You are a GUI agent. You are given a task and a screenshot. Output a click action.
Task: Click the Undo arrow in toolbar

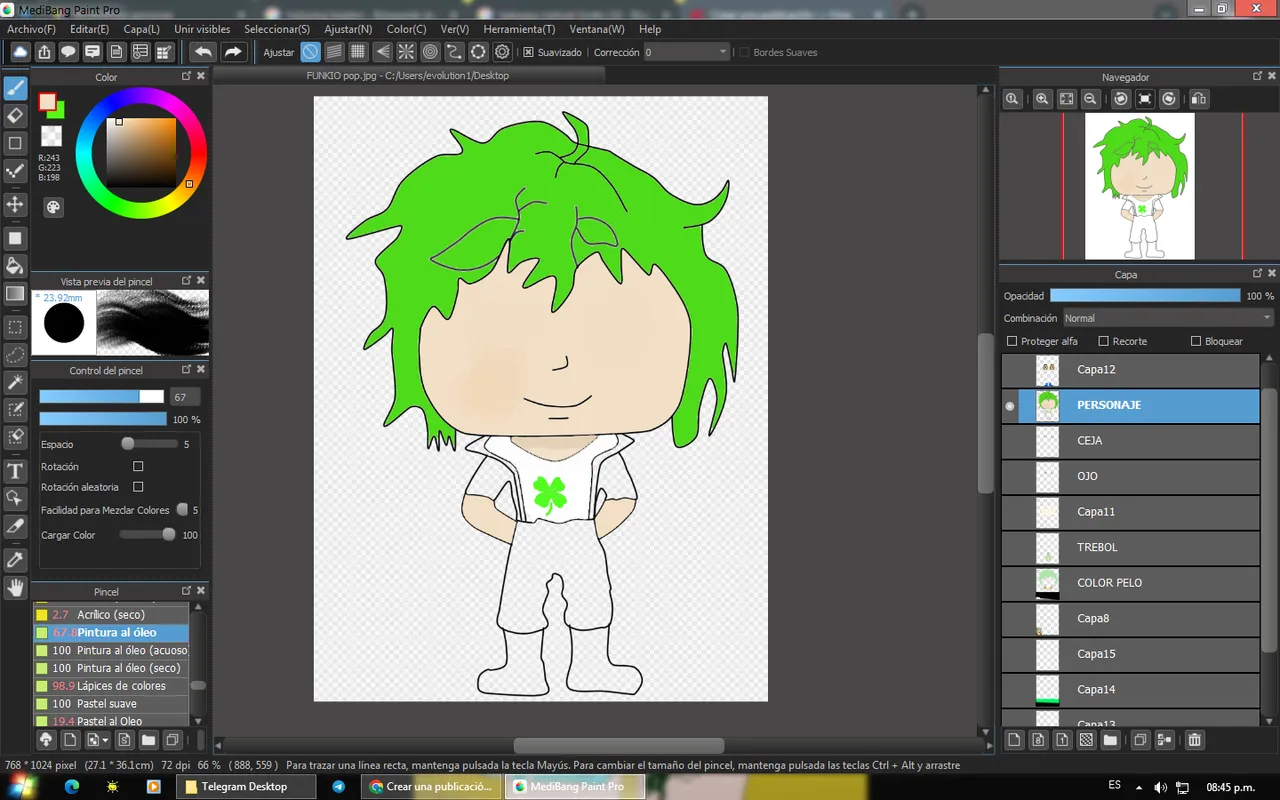pos(203,52)
